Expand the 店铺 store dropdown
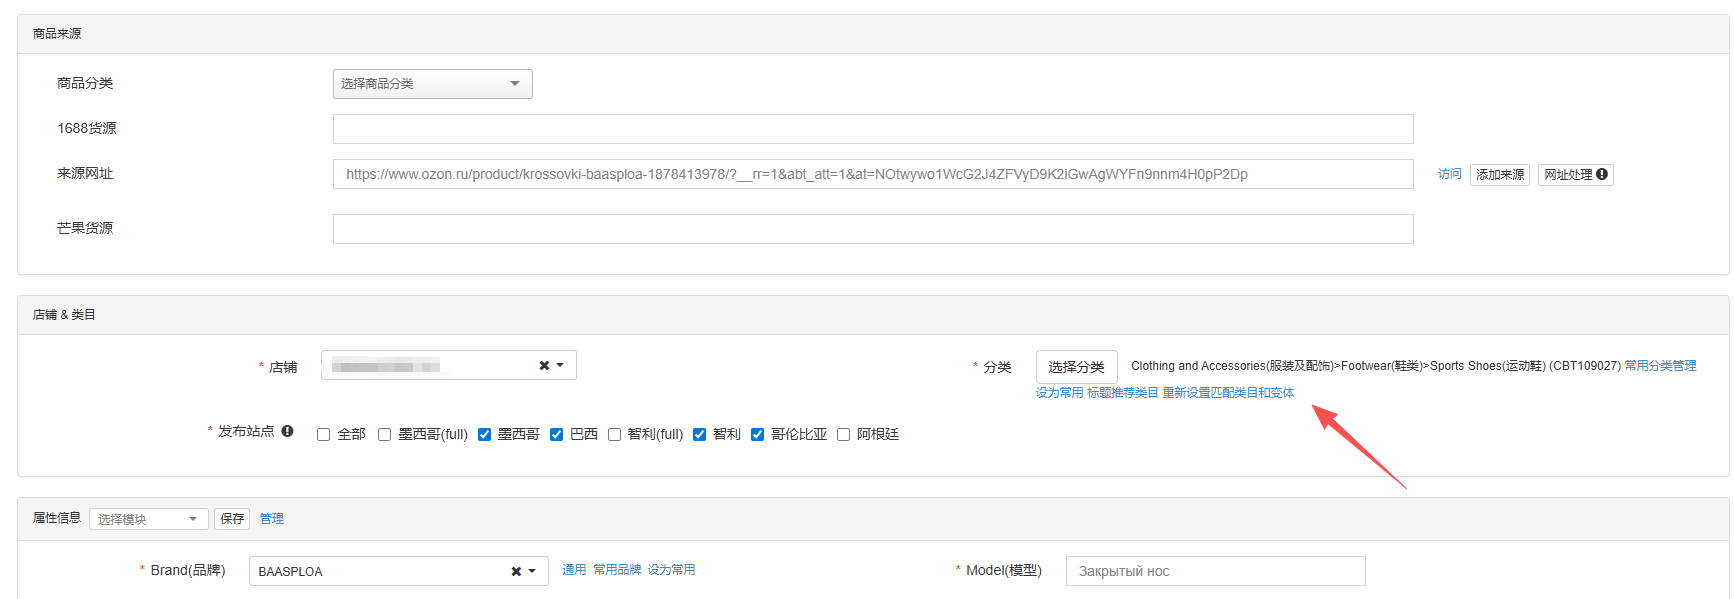This screenshot has height=599, width=1734. (560, 366)
